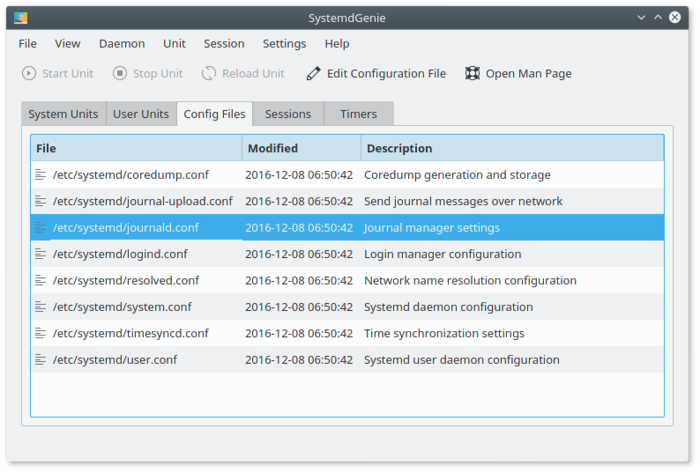Image resolution: width=700 pixels, height=473 pixels.
Task: Open the User Units tab
Action: (x=140, y=114)
